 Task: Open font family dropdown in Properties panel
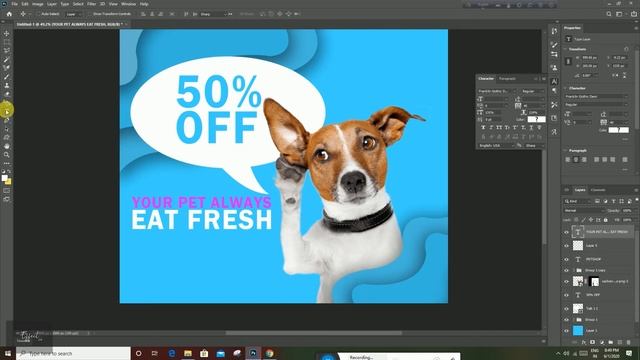pos(596,96)
